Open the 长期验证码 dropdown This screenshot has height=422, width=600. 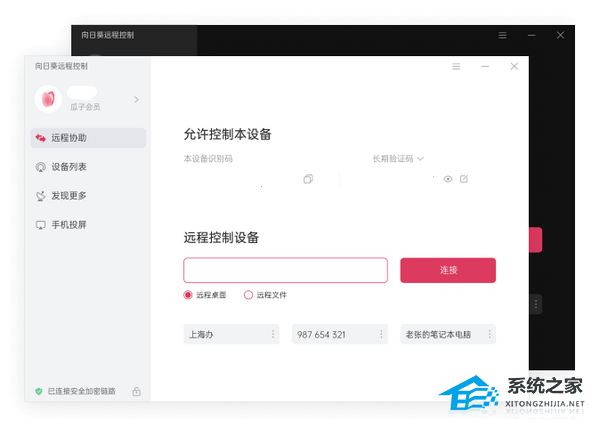tap(398, 158)
